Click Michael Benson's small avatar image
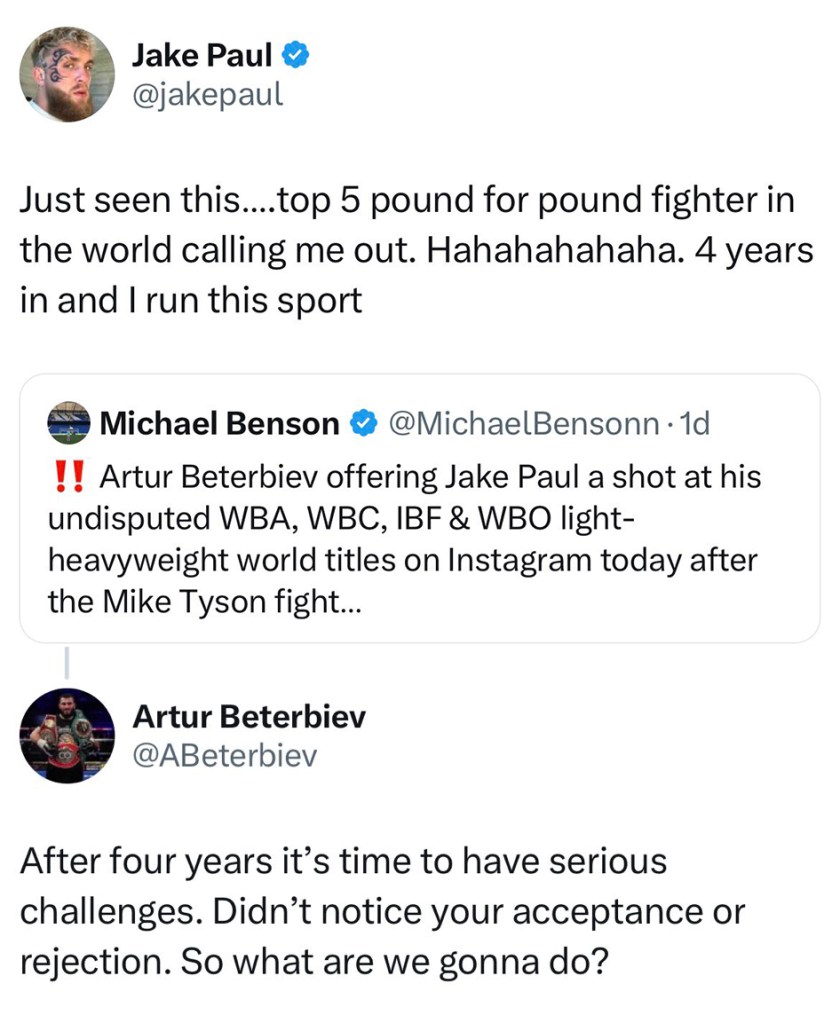This screenshot has width=840, height=1023. click(69, 424)
